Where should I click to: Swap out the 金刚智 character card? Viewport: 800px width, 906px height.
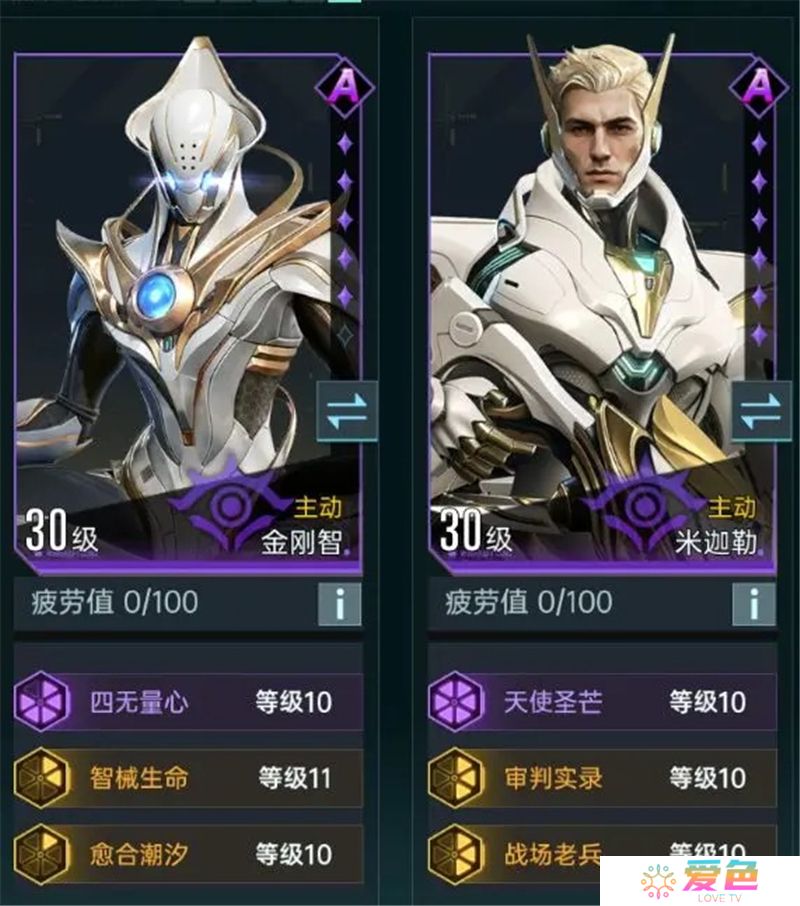coord(348,411)
